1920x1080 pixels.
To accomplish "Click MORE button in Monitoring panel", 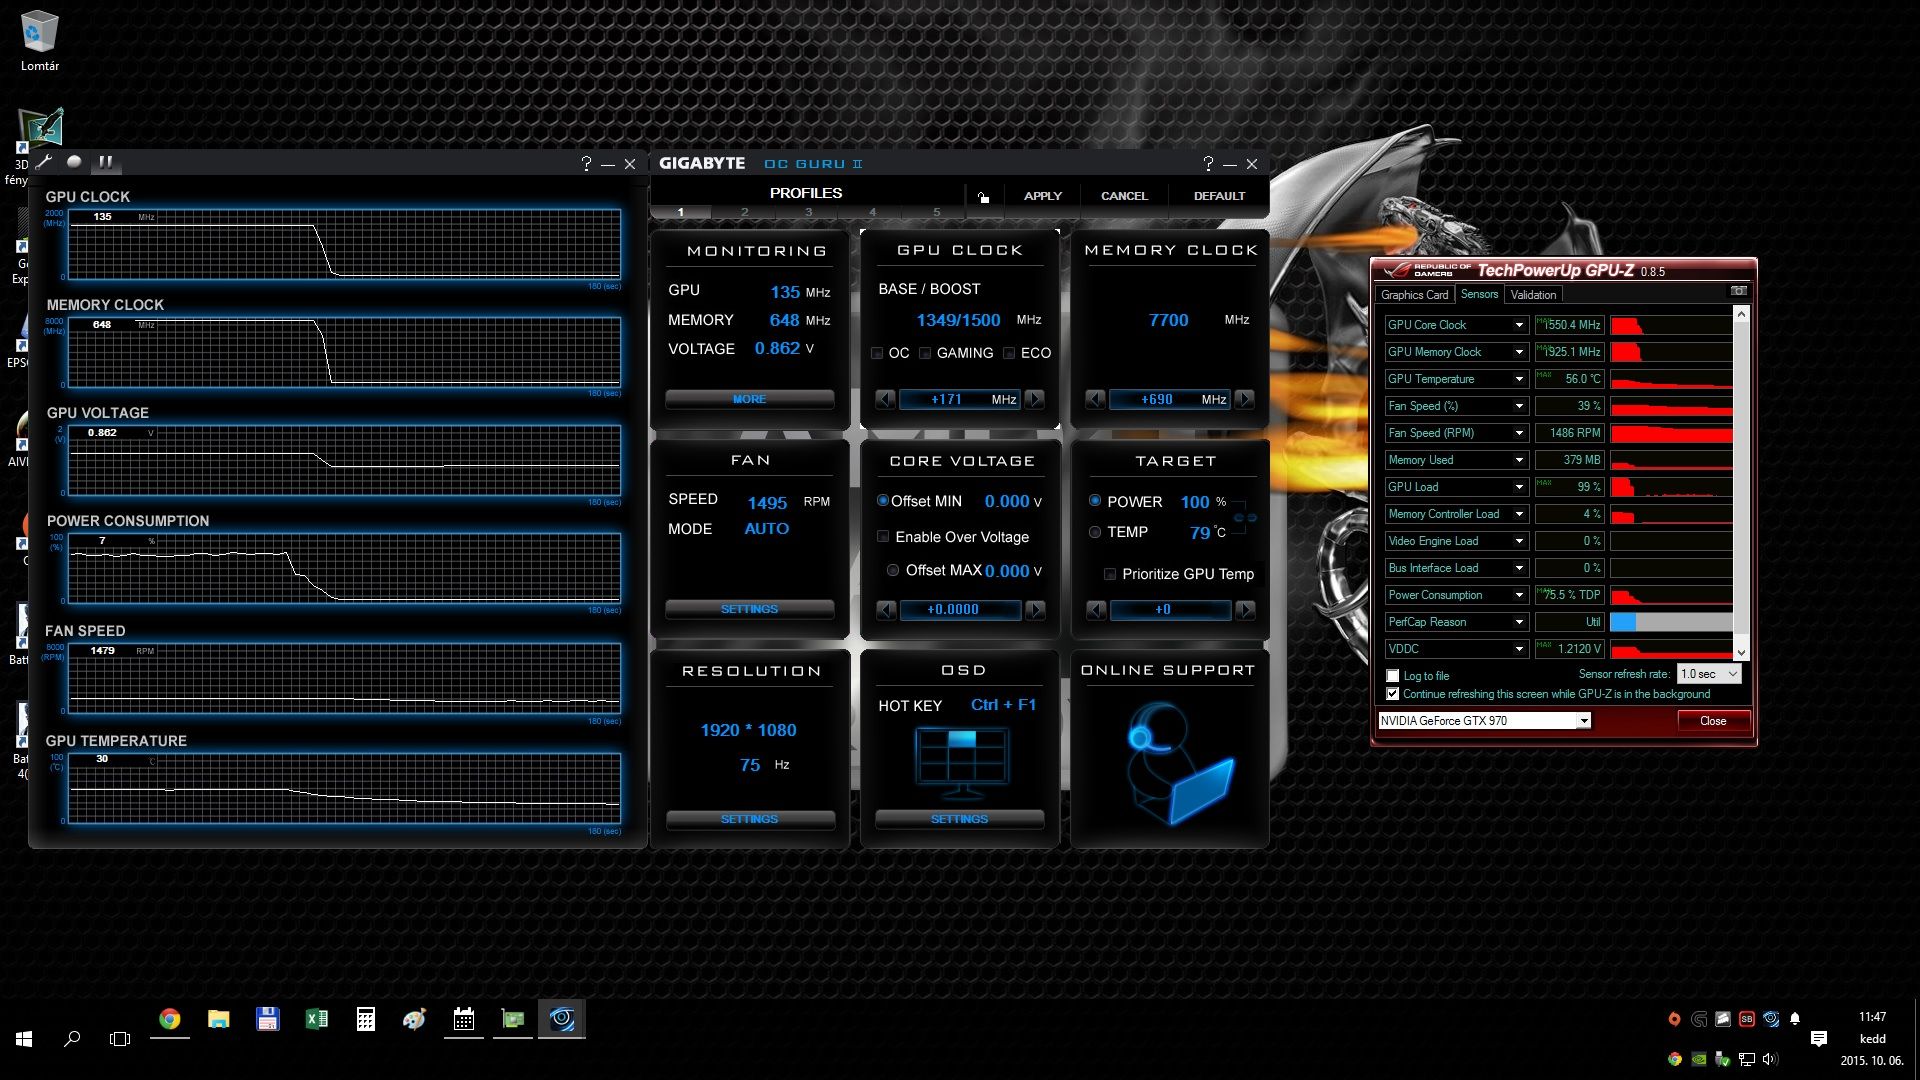I will pyautogui.click(x=749, y=399).
